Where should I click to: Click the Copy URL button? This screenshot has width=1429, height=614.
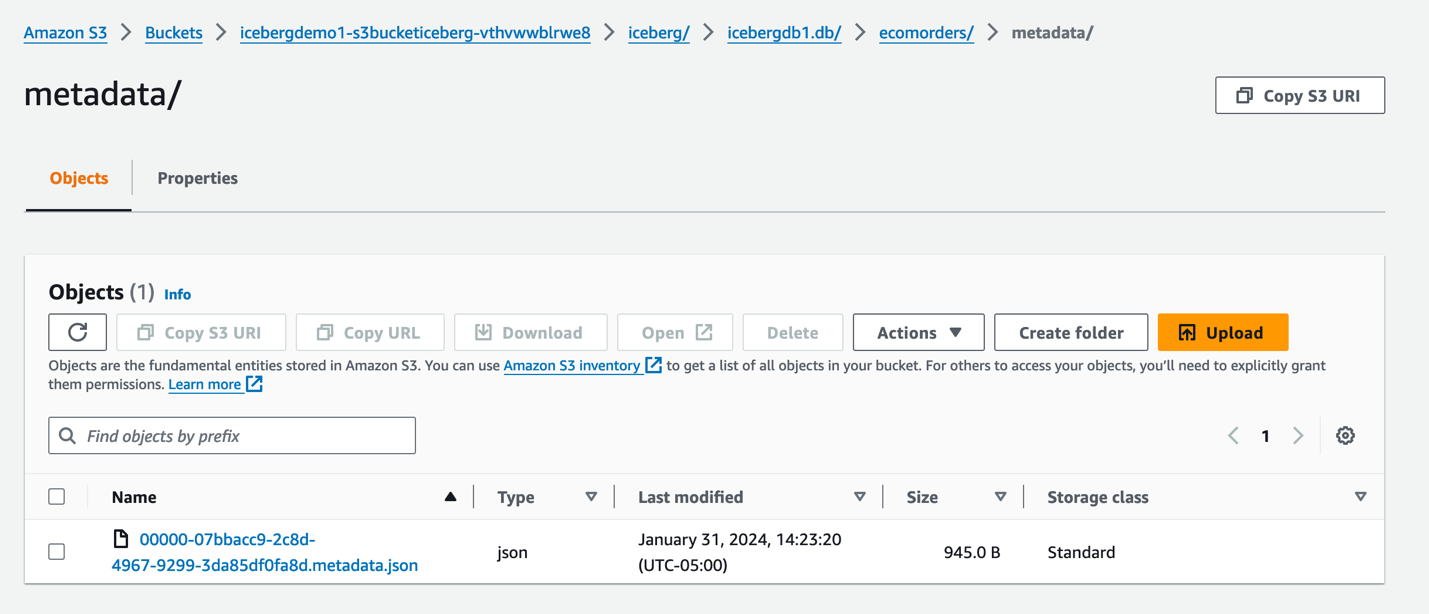pos(370,332)
